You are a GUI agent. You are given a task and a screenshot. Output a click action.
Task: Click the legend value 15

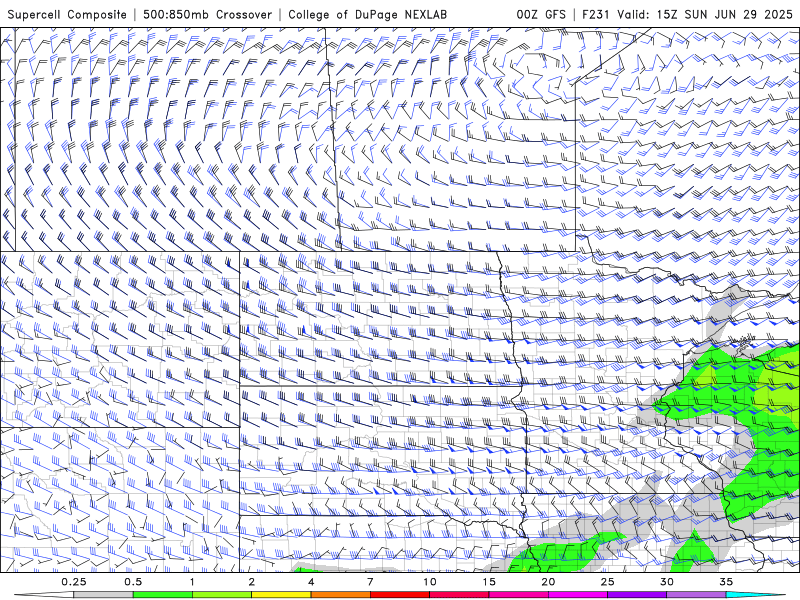pos(489,582)
